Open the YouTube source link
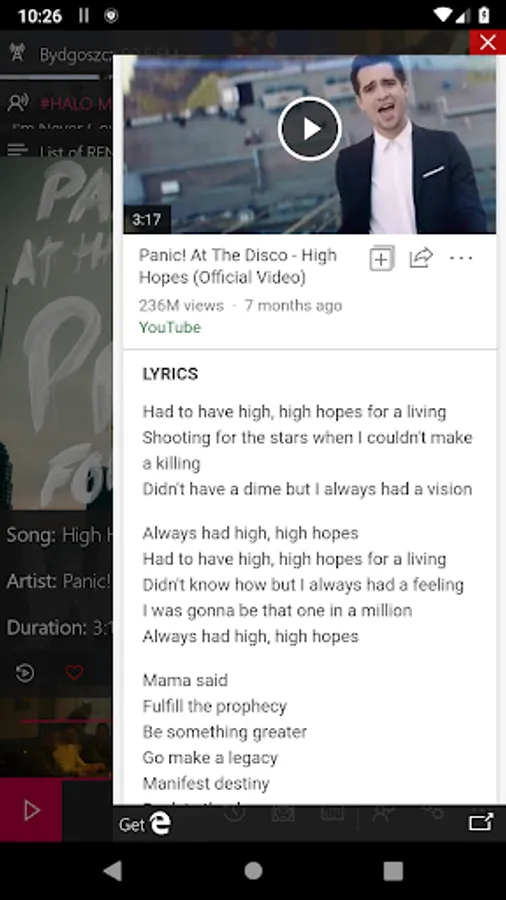Screen dimensions: 506x900 pyautogui.click(x=170, y=328)
